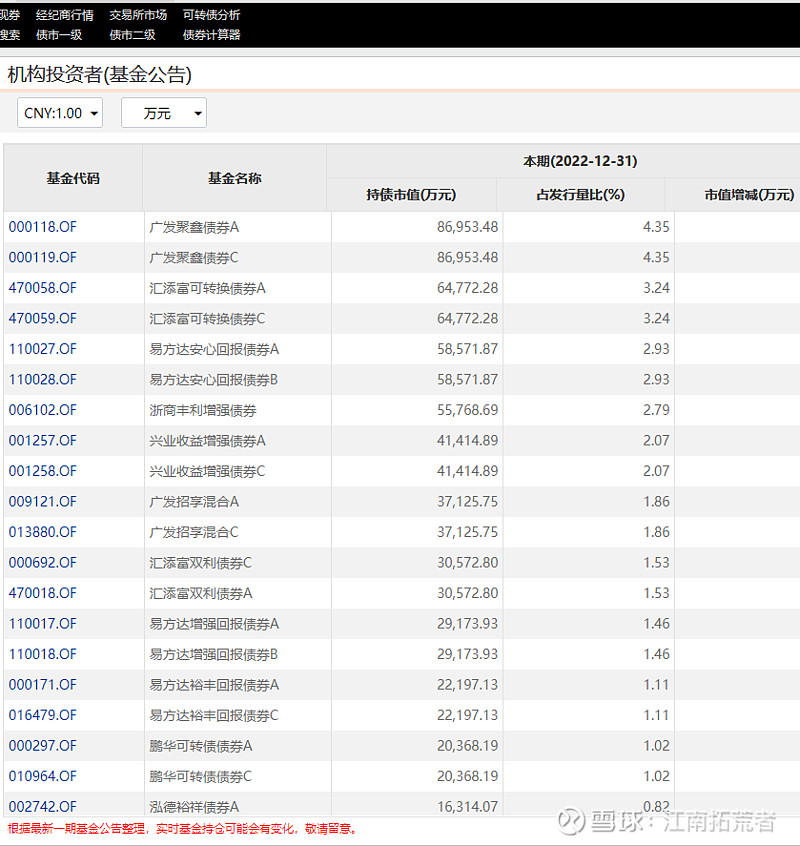The height and width of the screenshot is (846, 800).
Task: Select fund name 鹏华可转债债券A
Action: tap(201, 745)
